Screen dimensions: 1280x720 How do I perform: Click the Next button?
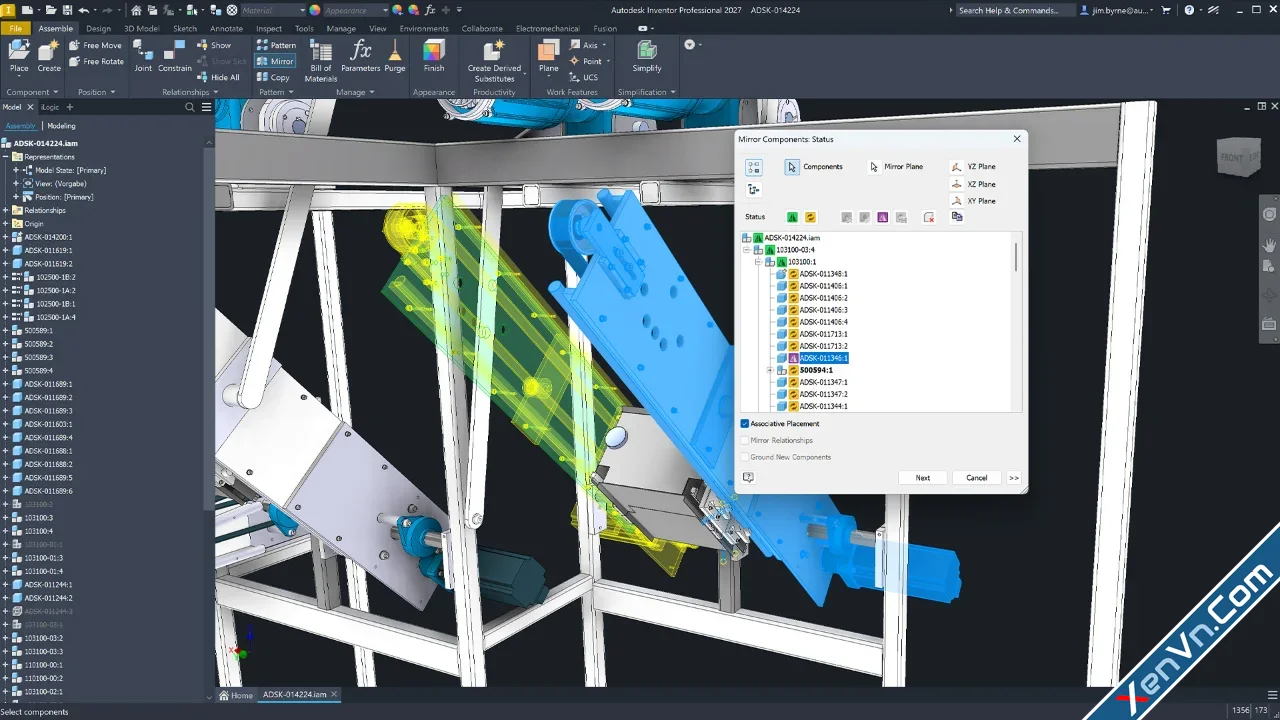[923, 478]
